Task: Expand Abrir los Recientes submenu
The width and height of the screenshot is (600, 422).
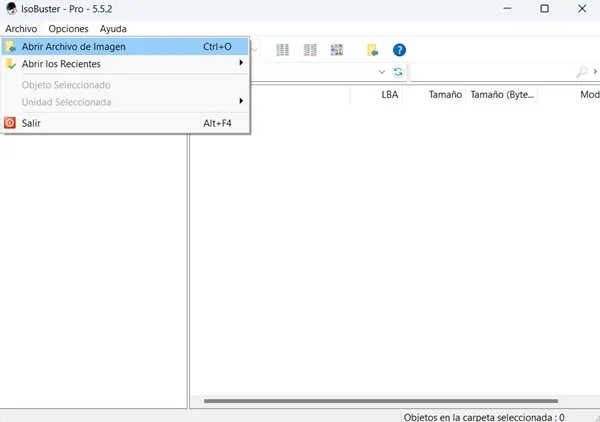Action: [x=125, y=64]
